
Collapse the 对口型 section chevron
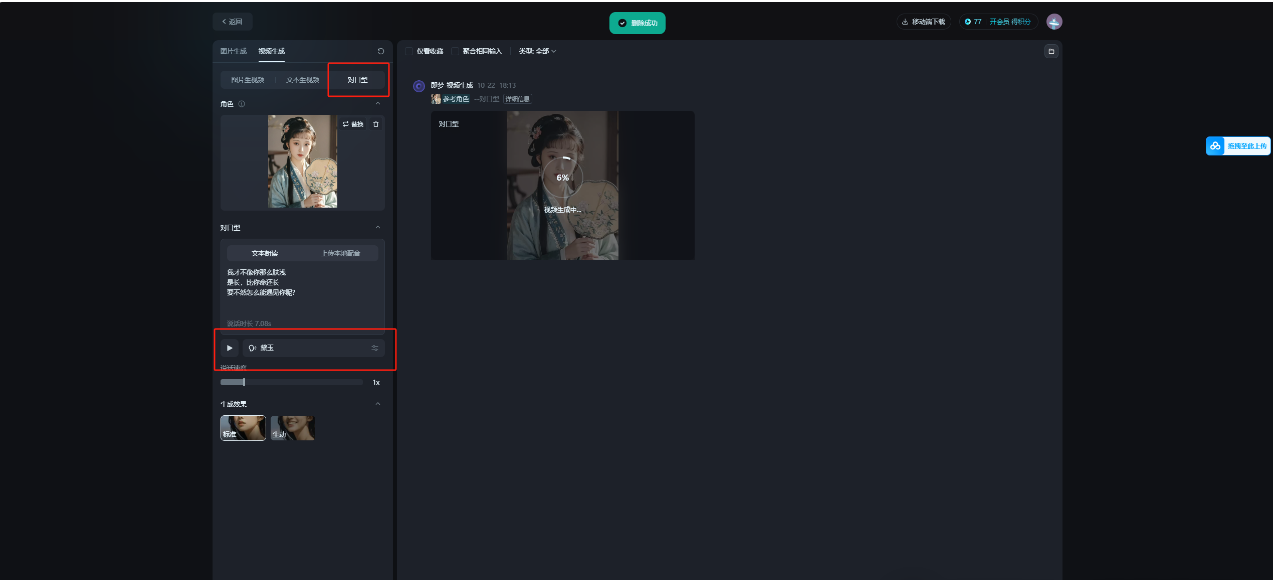(x=378, y=228)
